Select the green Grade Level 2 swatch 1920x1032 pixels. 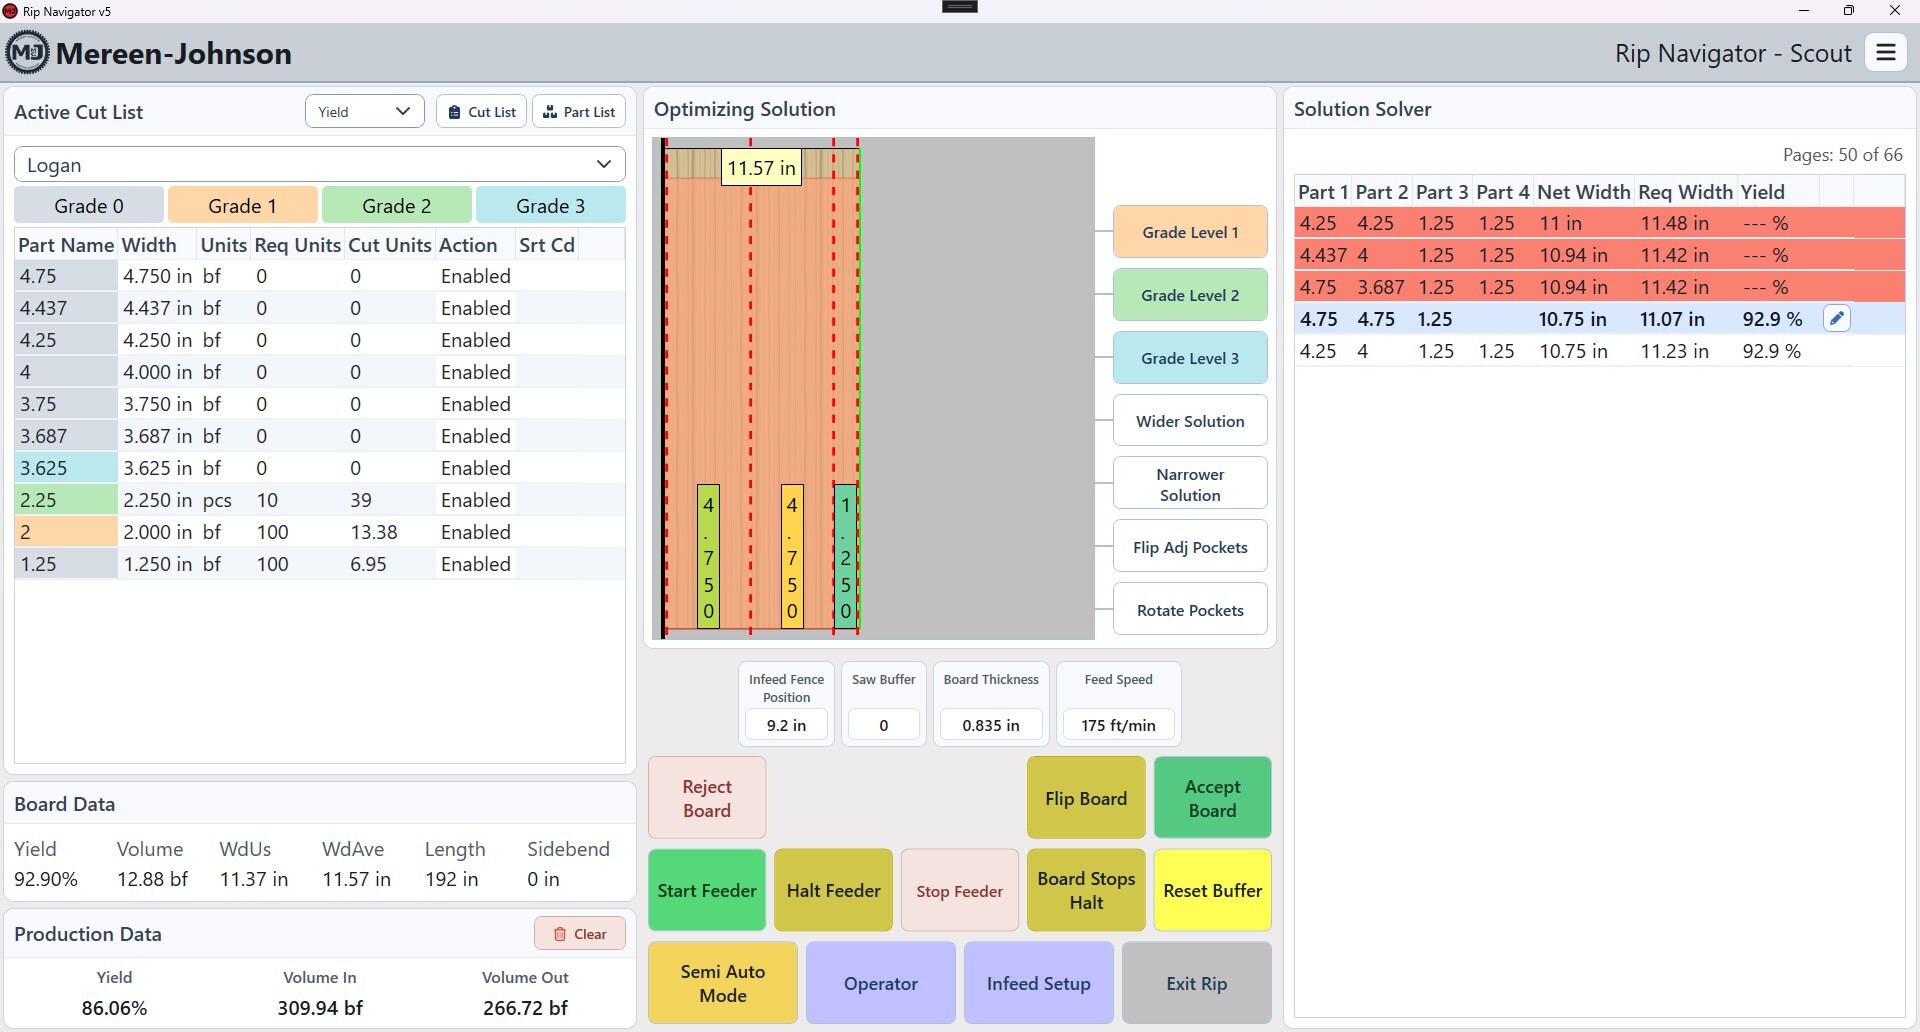(1190, 295)
